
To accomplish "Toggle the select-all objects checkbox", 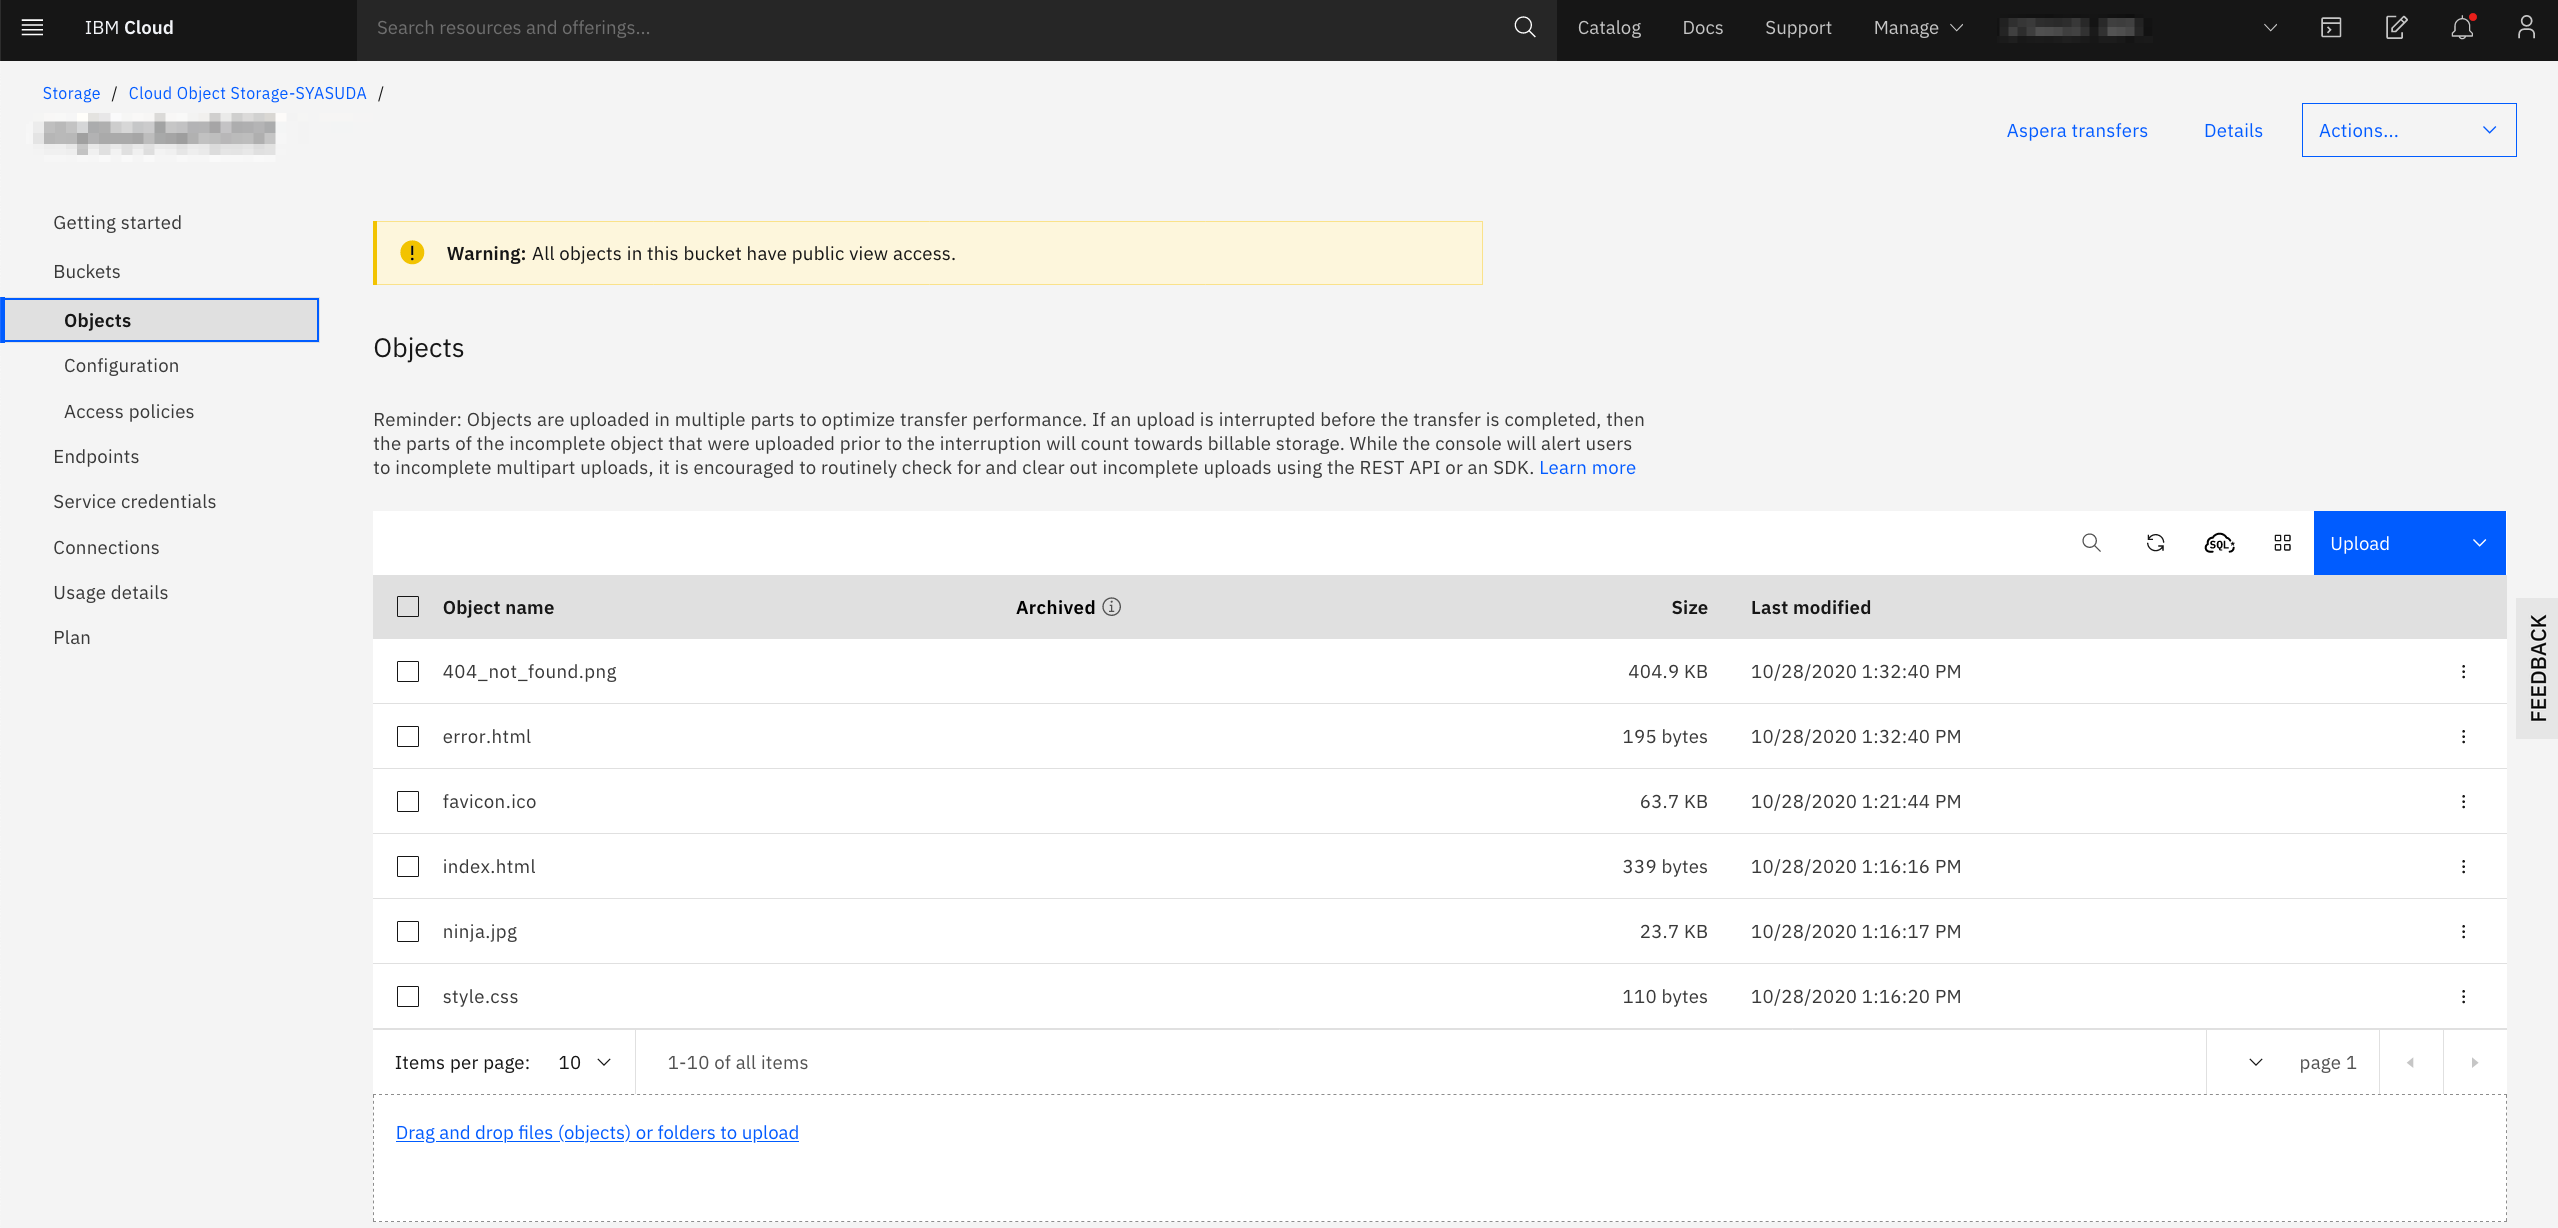I will coord(408,607).
